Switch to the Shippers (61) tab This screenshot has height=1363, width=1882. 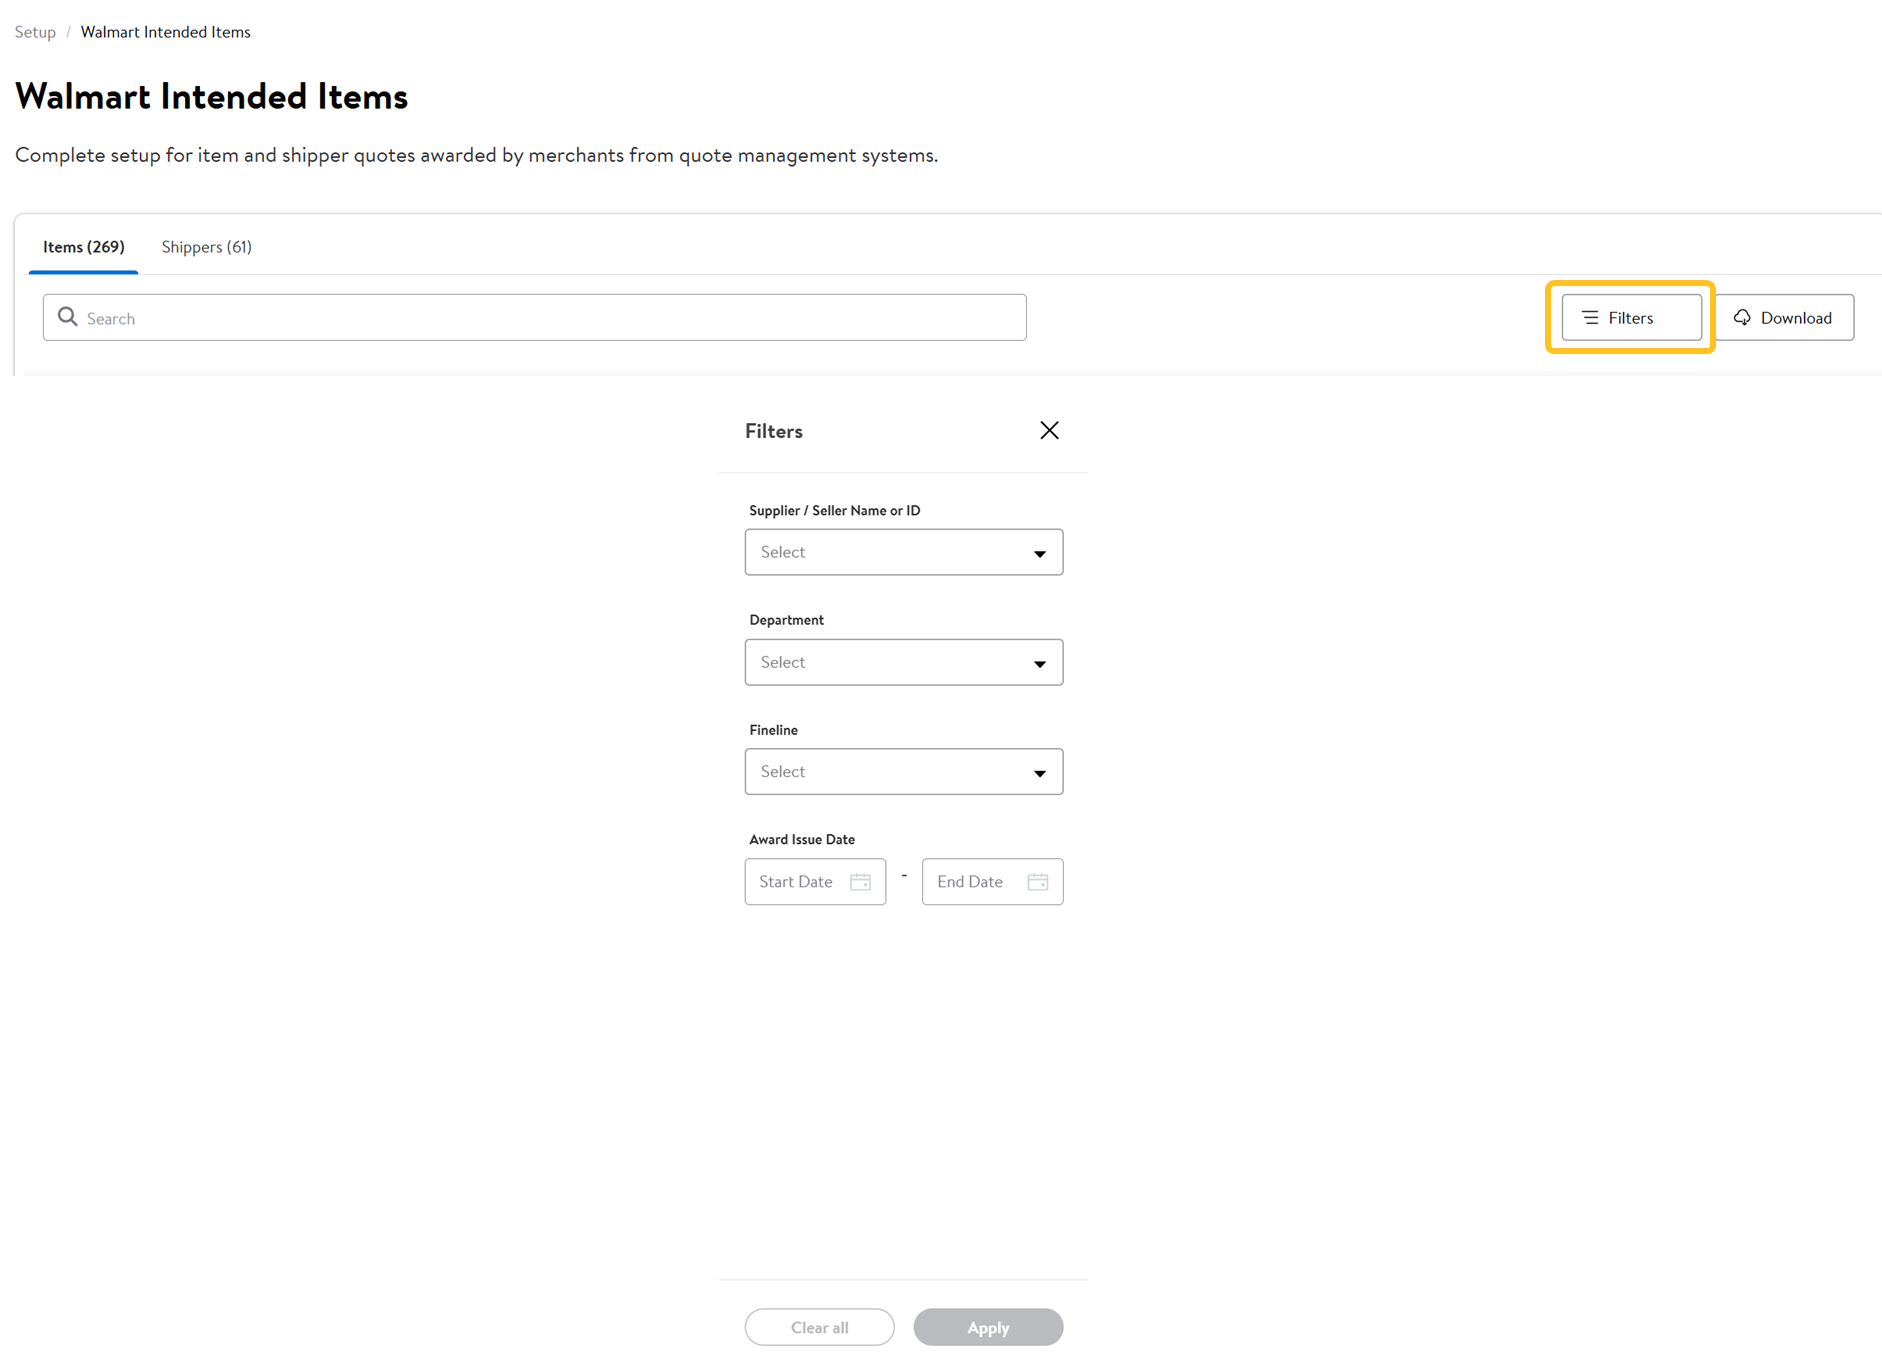207,247
